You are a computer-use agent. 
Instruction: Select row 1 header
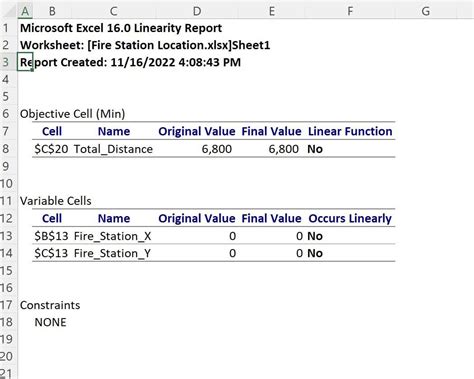pyautogui.click(x=6, y=28)
